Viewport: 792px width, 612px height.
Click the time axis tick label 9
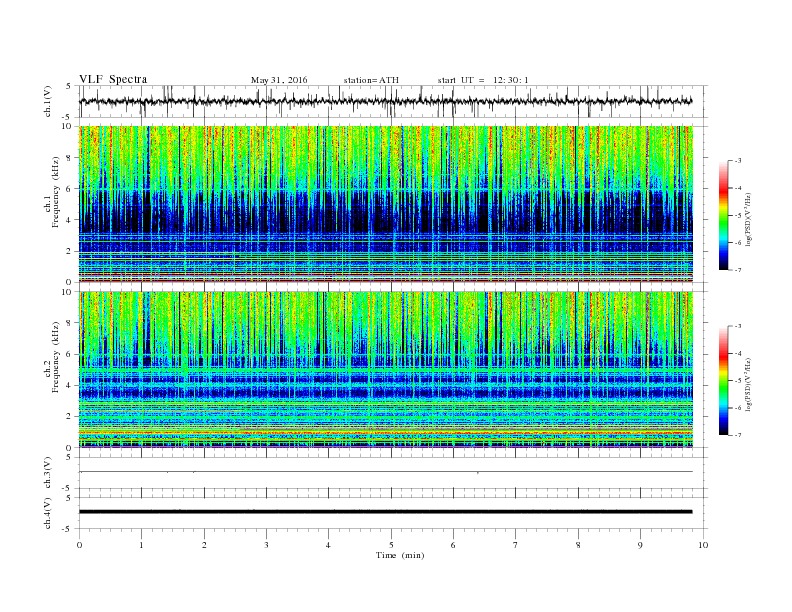pyautogui.click(x=640, y=545)
